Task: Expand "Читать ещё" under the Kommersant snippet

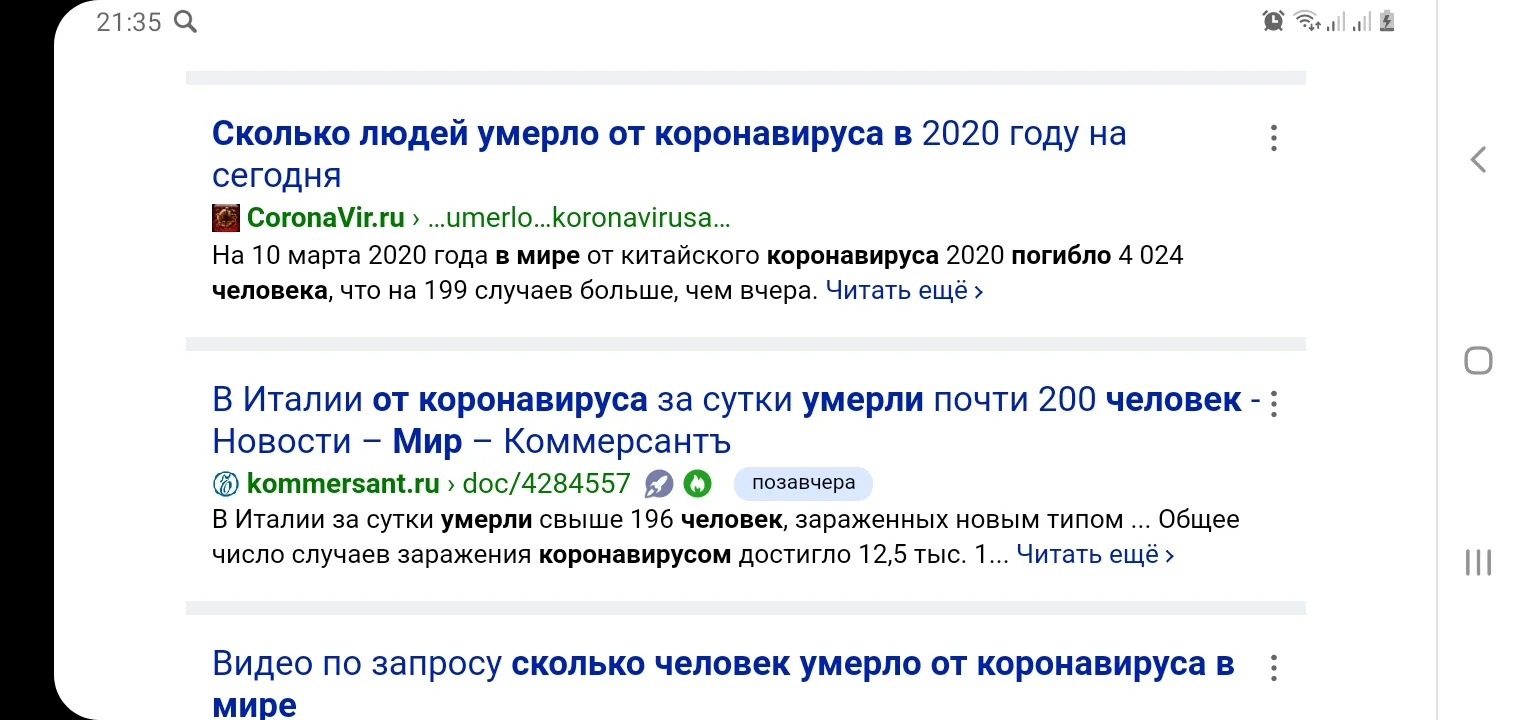Action: (x=1095, y=554)
